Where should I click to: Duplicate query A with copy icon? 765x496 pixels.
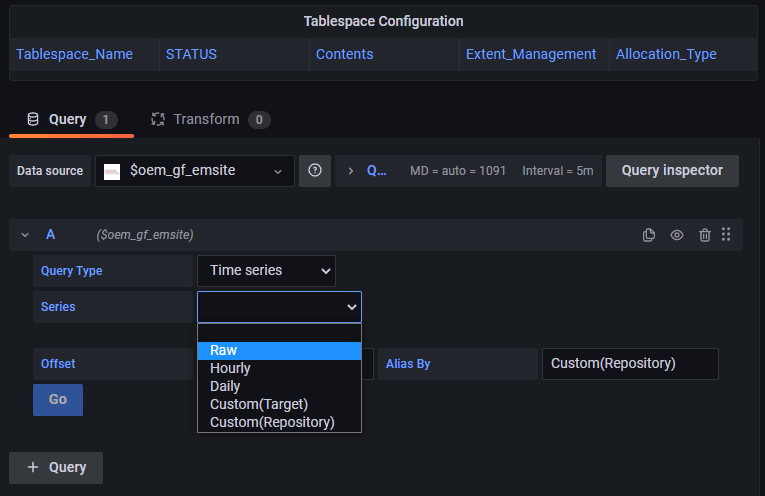pos(649,235)
